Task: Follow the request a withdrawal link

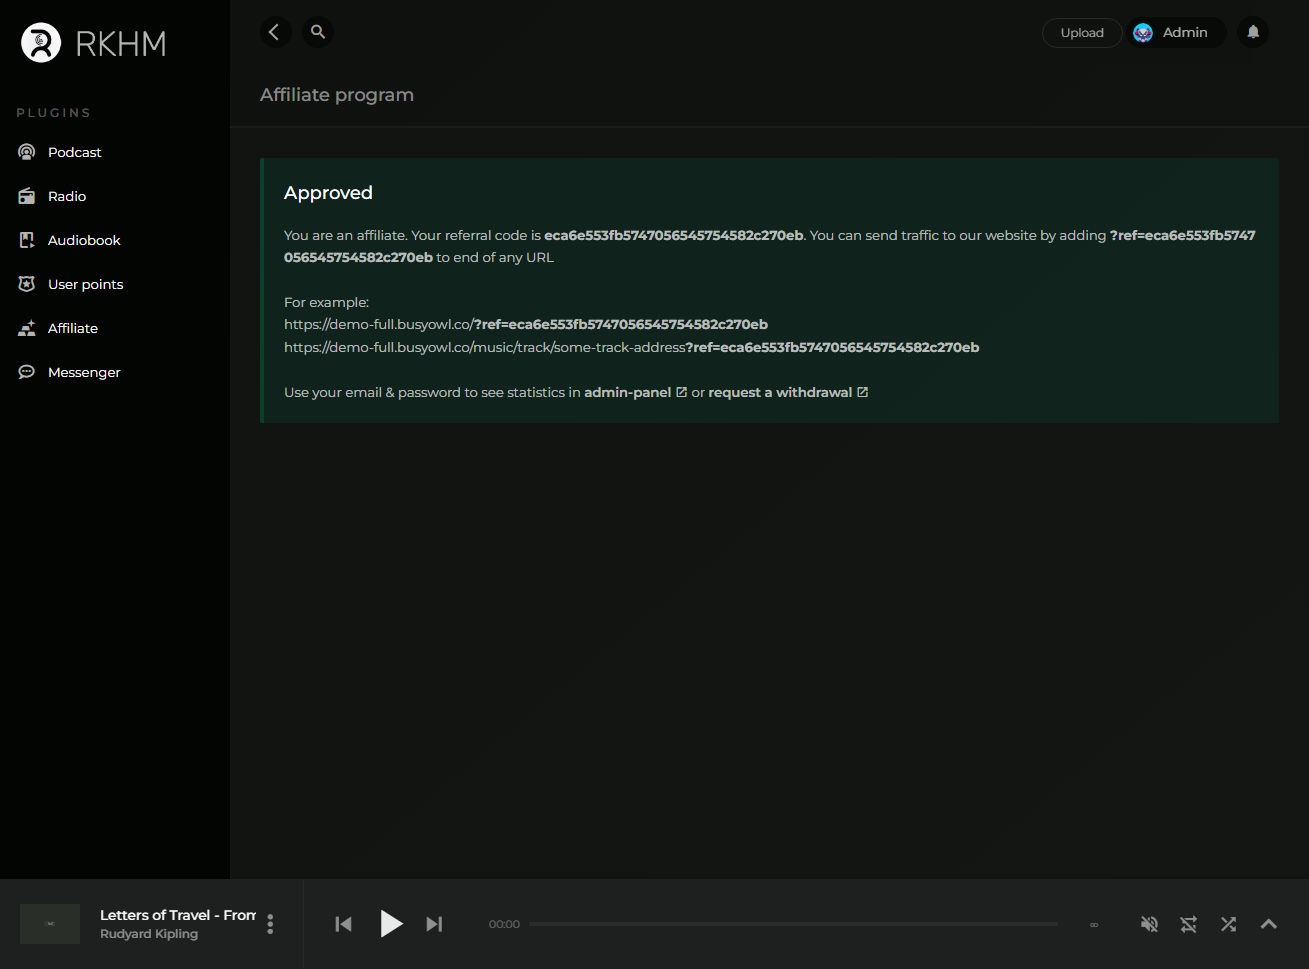Action: [780, 392]
